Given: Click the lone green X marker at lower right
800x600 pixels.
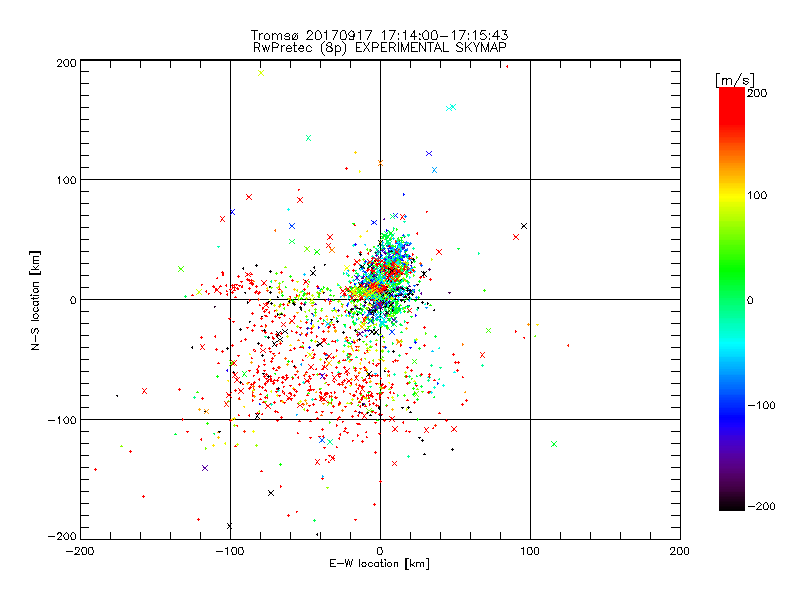Looking at the screenshot, I should pos(554,444).
